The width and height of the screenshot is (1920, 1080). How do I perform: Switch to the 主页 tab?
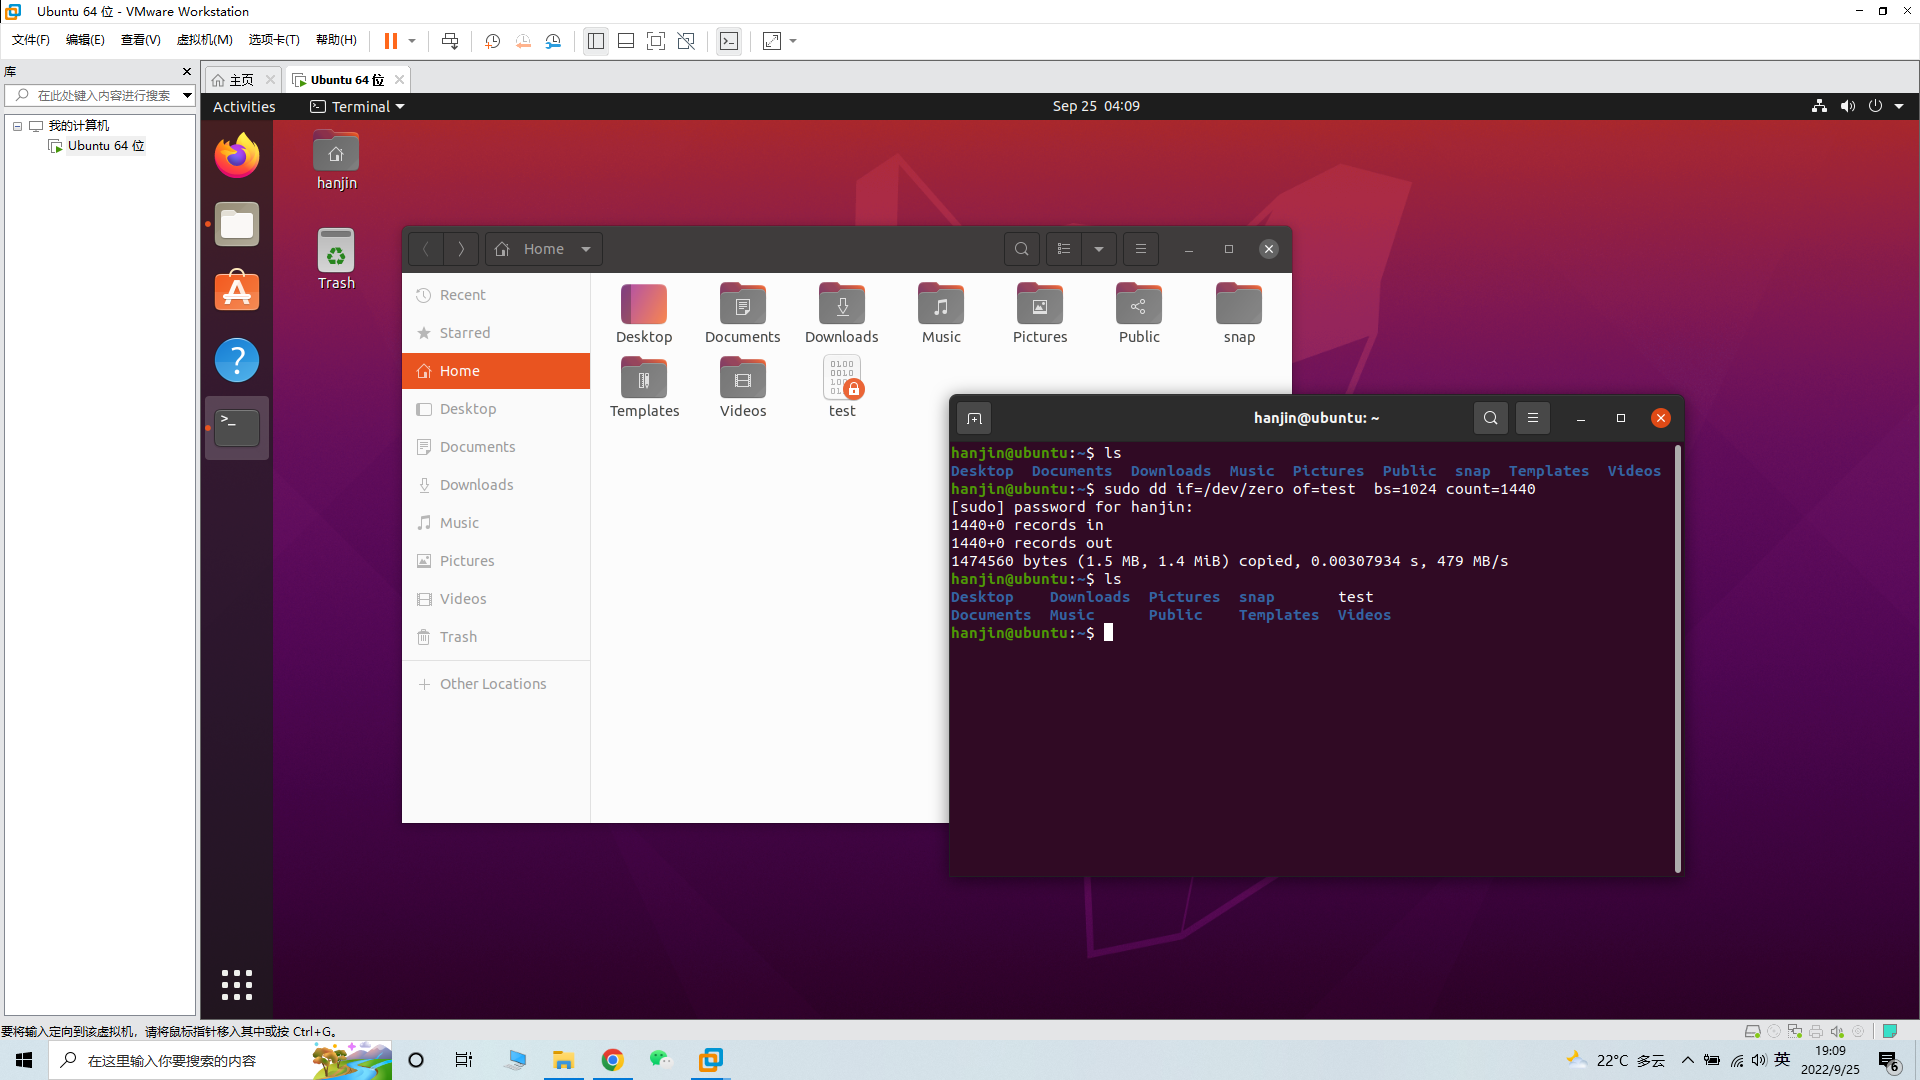point(240,80)
